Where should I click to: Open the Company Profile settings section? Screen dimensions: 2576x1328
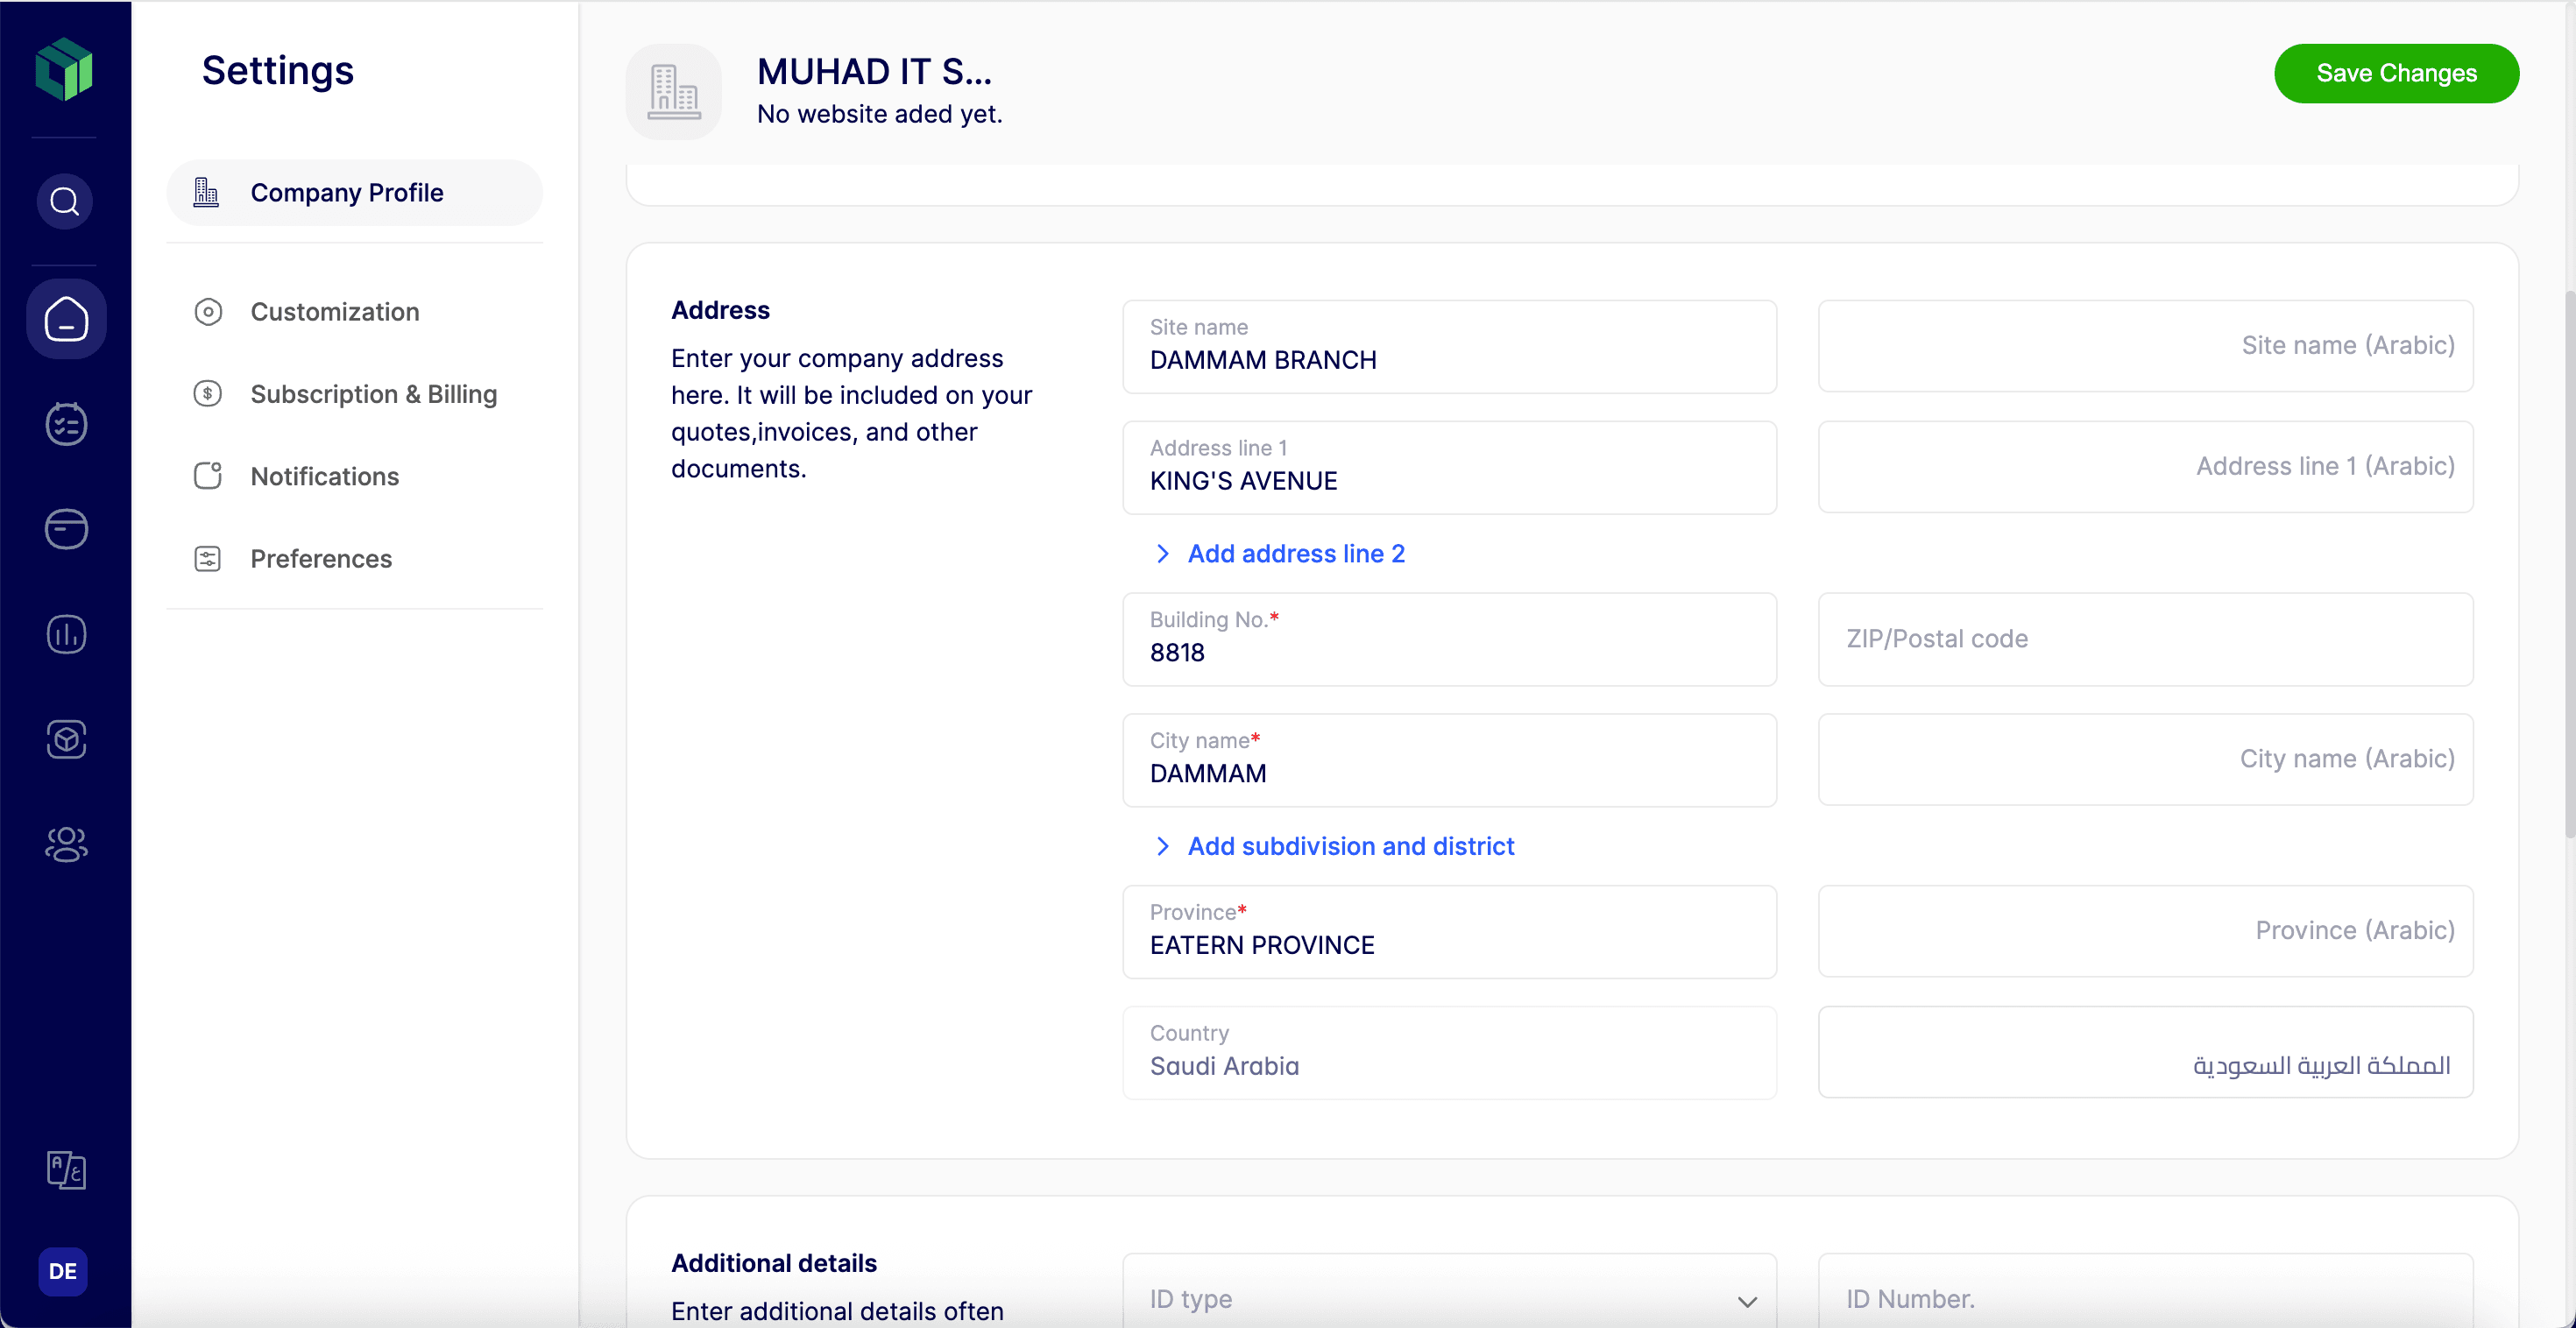tap(355, 192)
